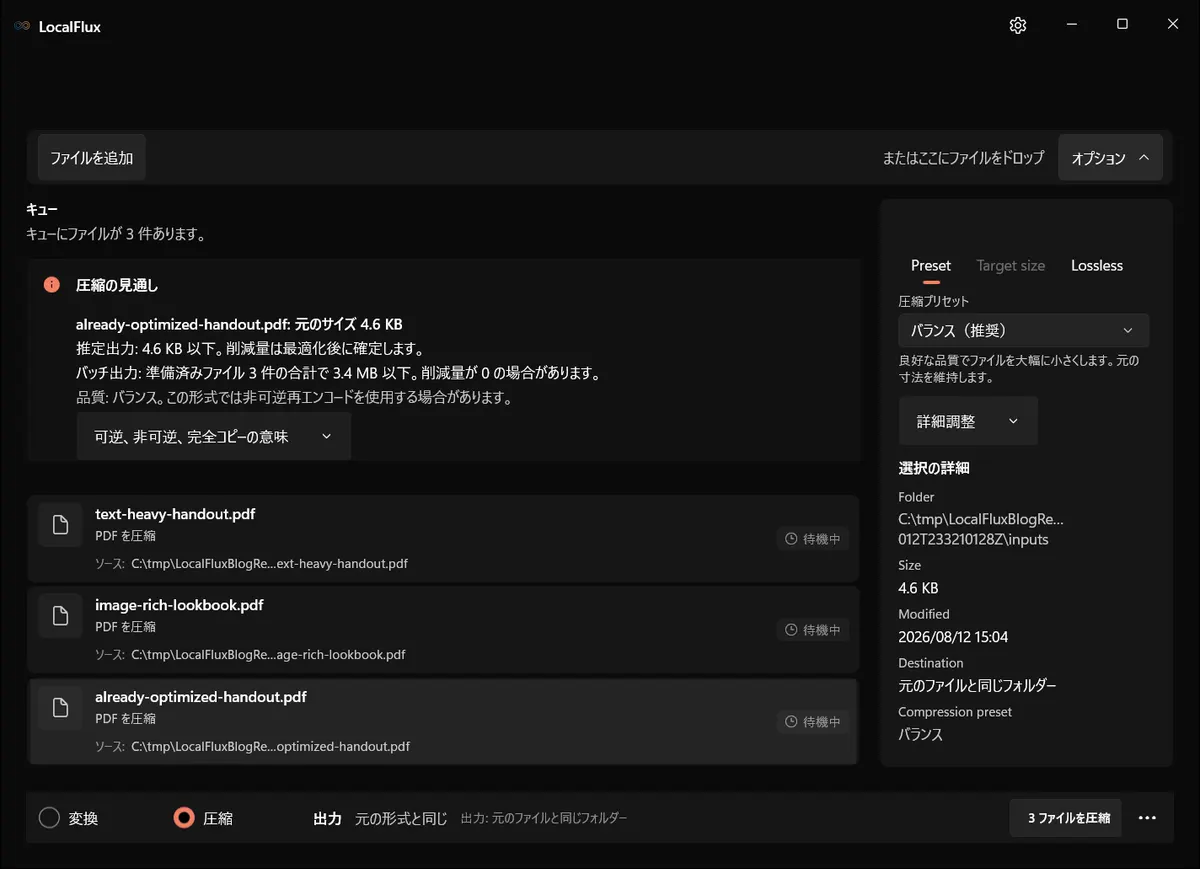Image resolution: width=1200 pixels, height=869 pixels.
Task: Click the Destination value in 選択の詳細
Action: pos(977,686)
